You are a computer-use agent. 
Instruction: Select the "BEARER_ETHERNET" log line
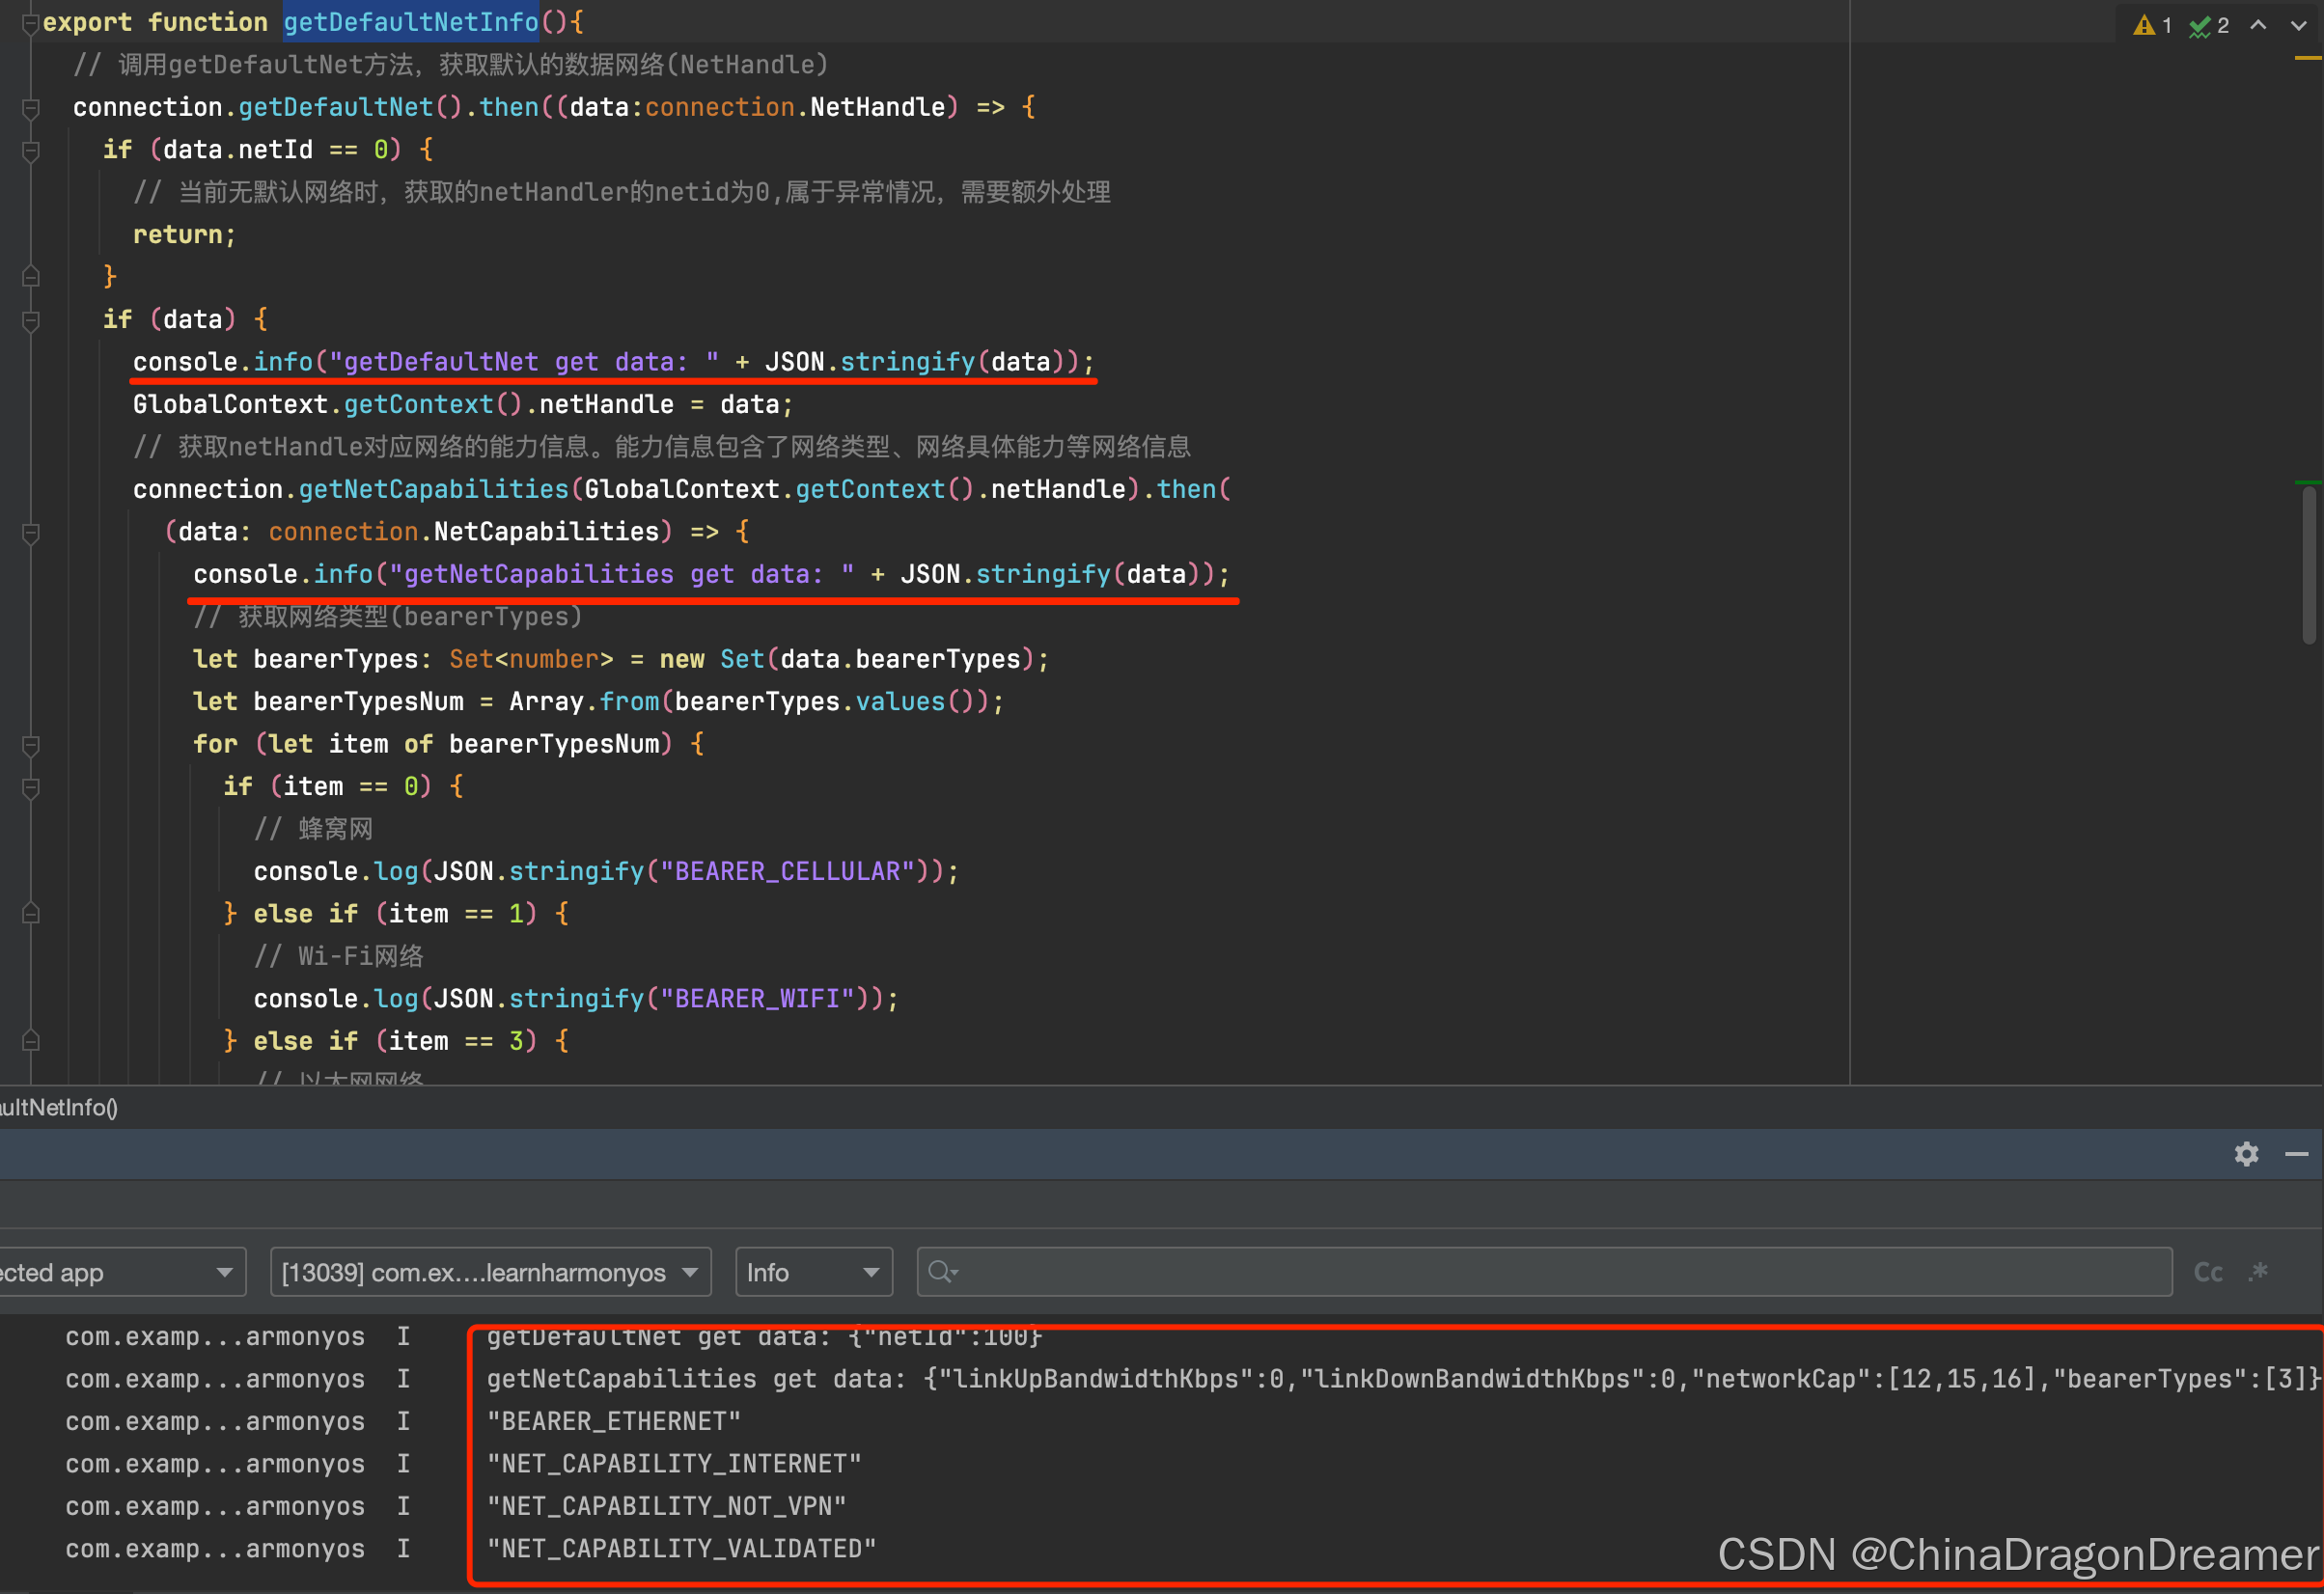click(x=613, y=1421)
